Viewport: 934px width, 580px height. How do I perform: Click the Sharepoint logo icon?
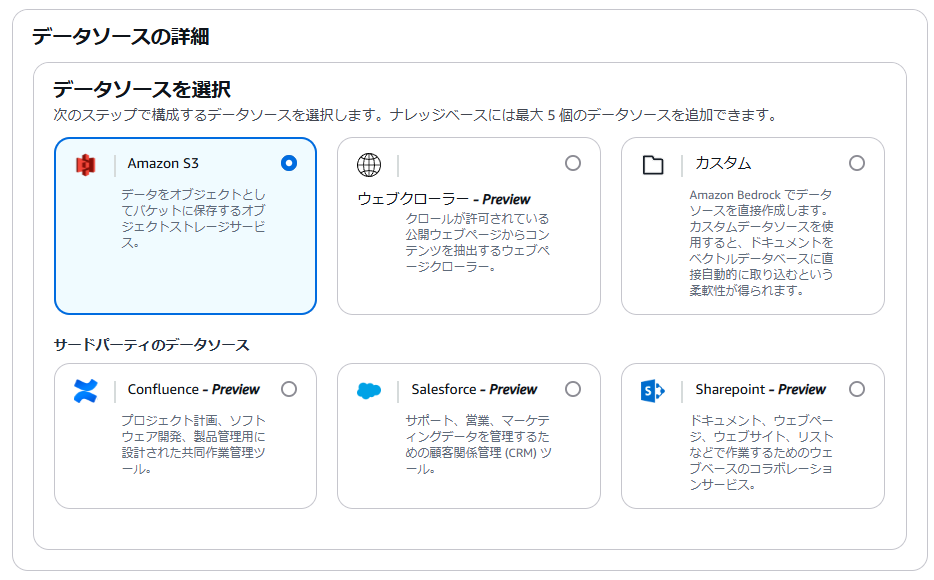click(653, 391)
